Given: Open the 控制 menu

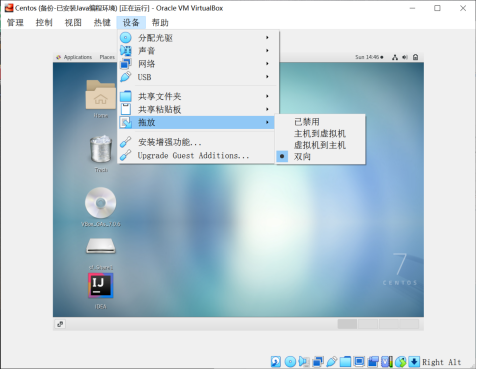Looking at the screenshot, I should 44,23.
